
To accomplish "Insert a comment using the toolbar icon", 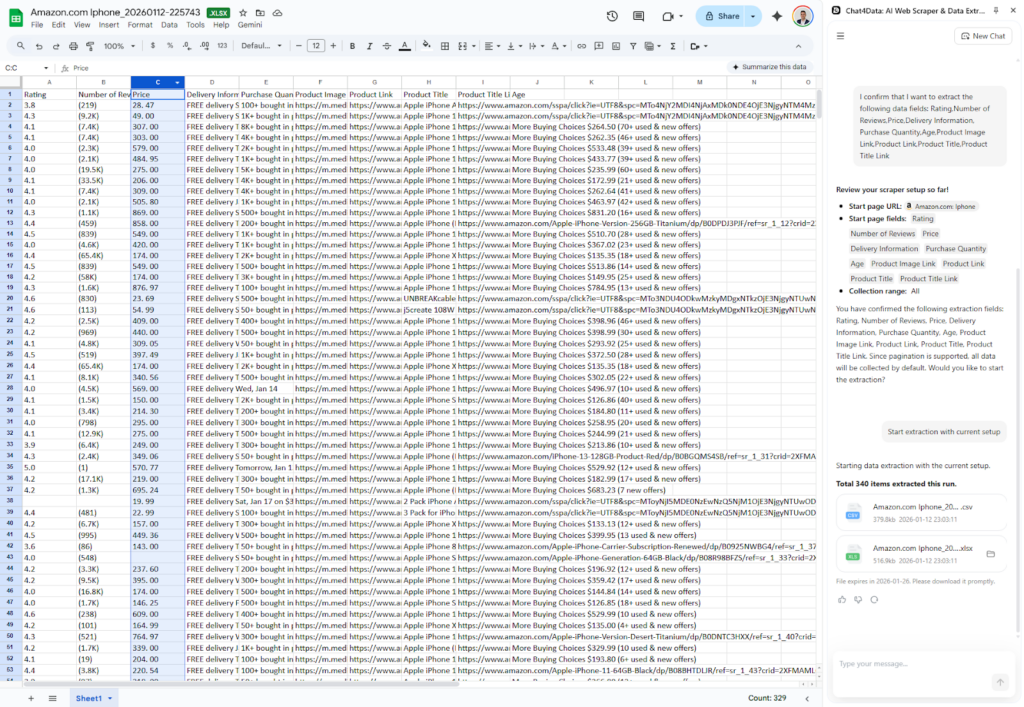I will (x=599, y=46).
